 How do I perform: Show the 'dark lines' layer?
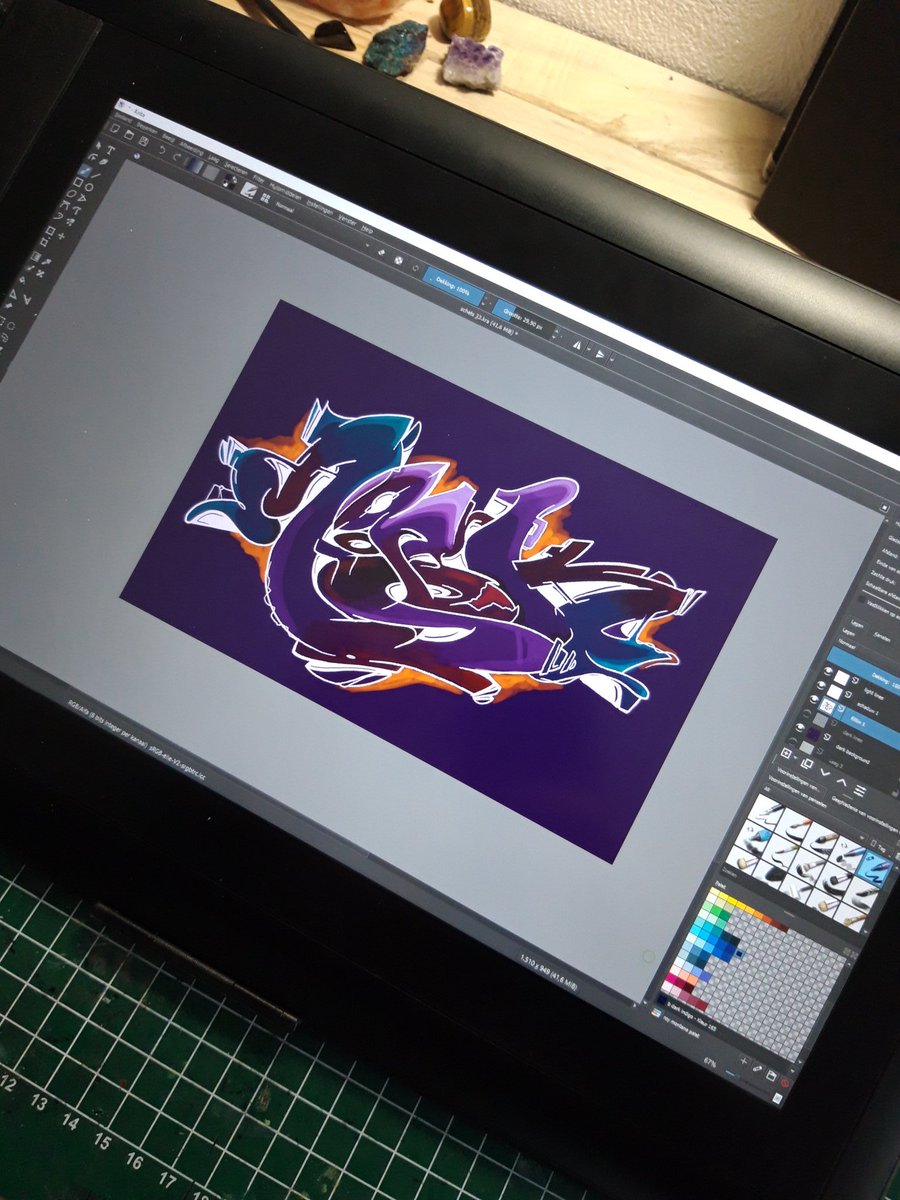coord(807,713)
